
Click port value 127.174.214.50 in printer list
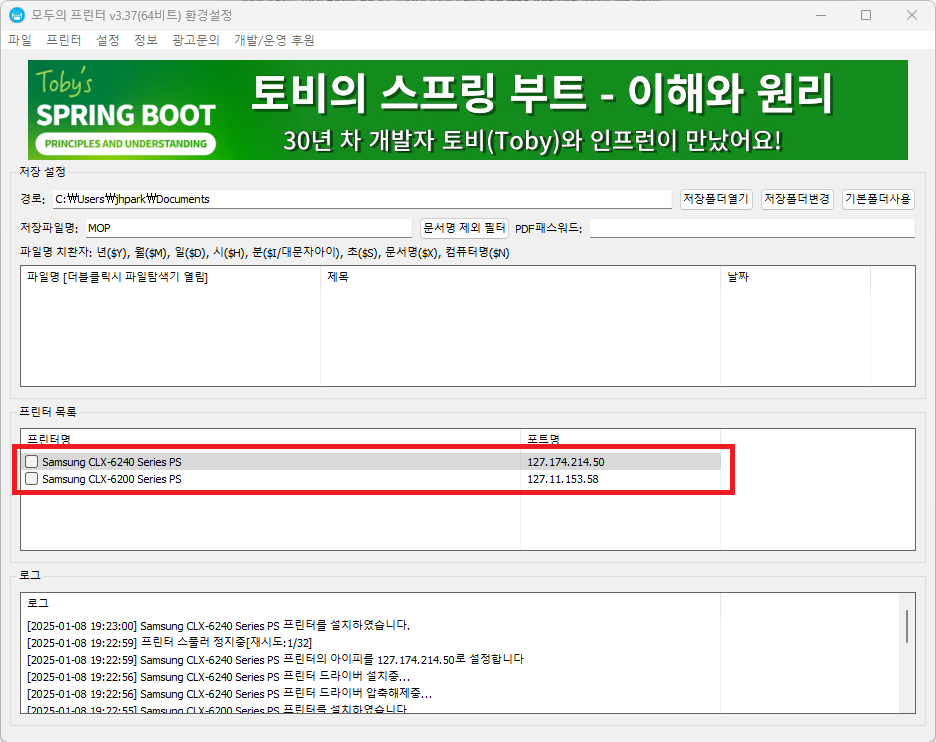[x=566, y=462]
